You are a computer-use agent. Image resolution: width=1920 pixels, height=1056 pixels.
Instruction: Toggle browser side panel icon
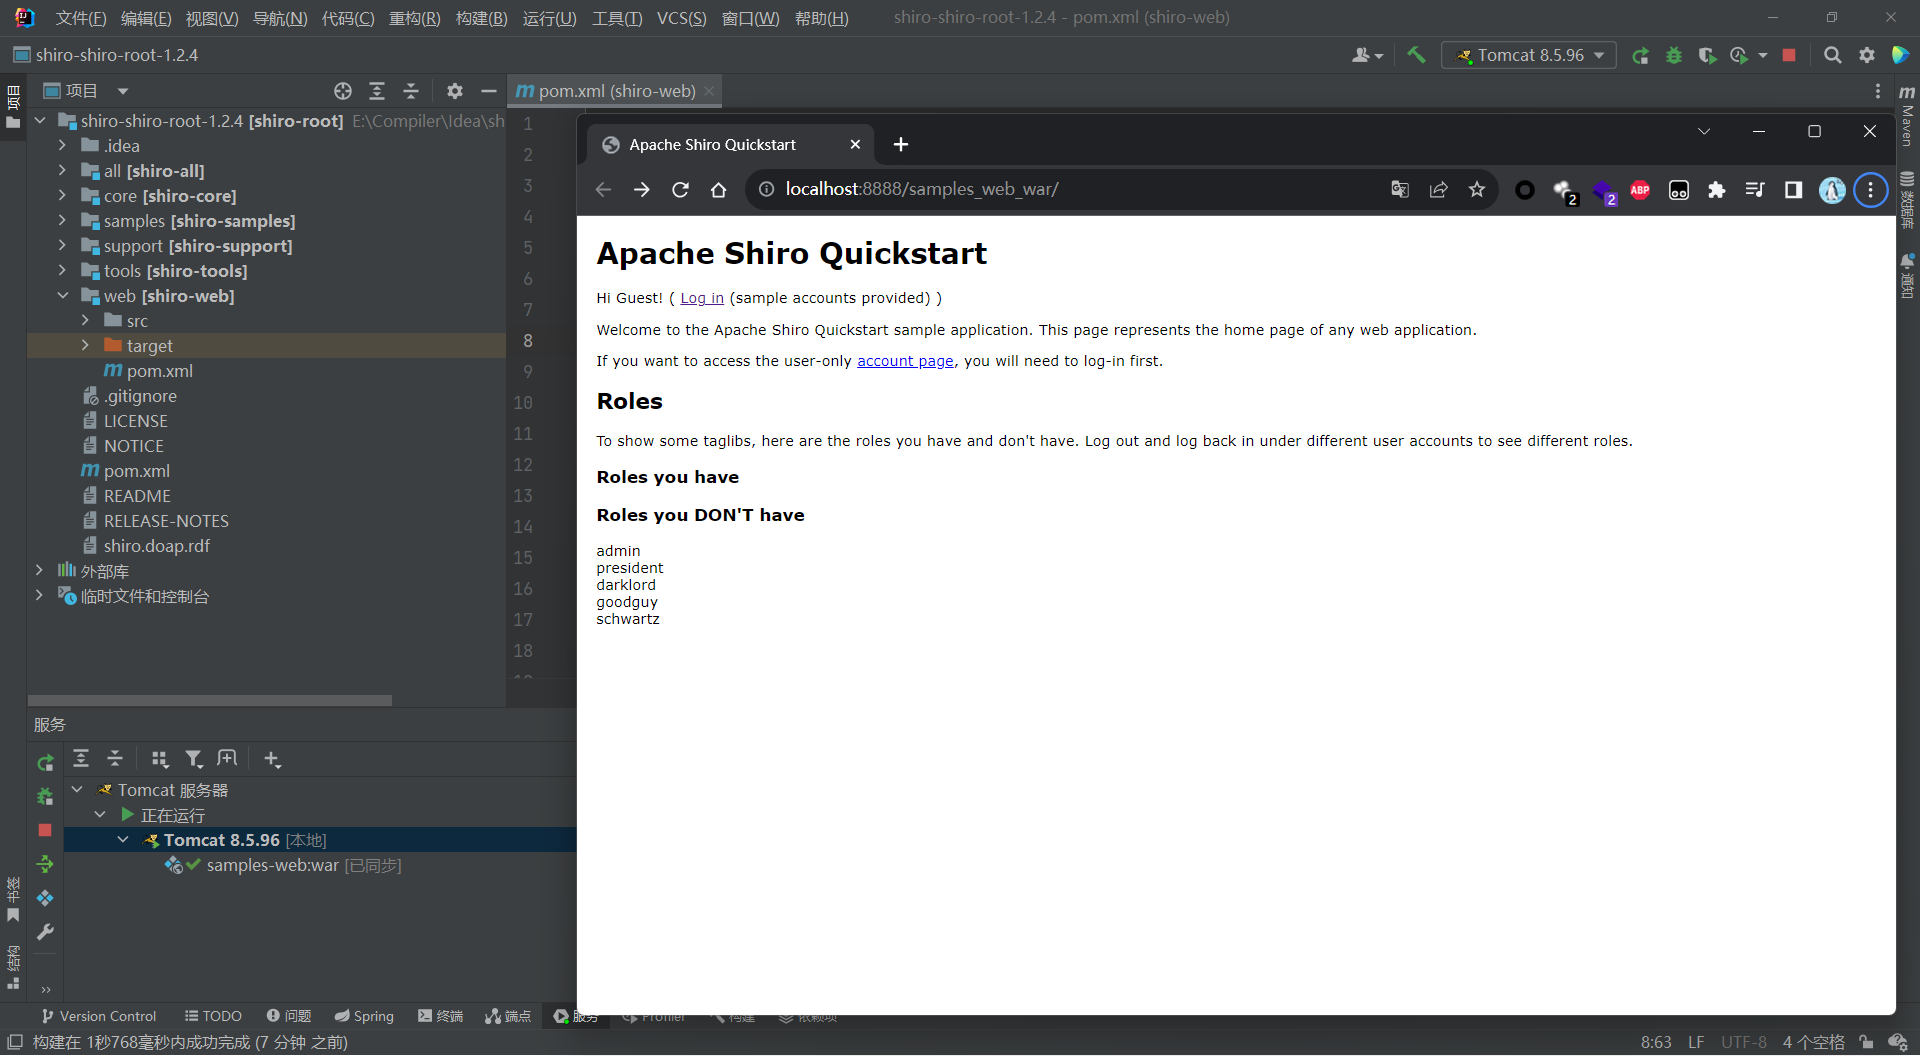(1793, 190)
